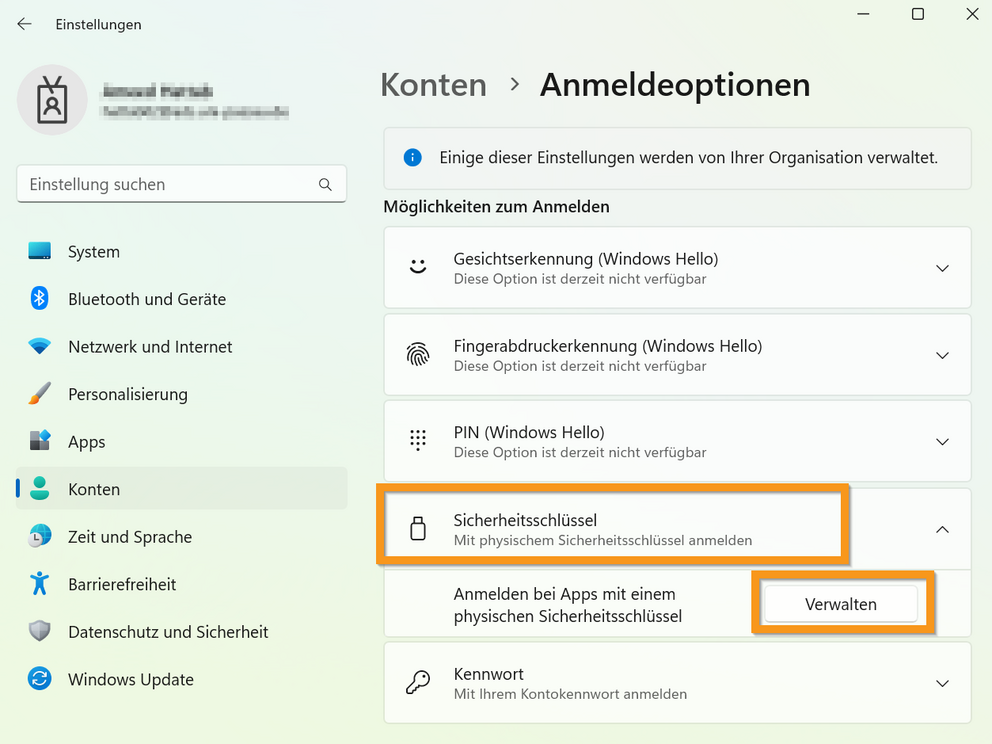Screen dimensions: 992x744
Task: Collapse the Sicherheitsschlüssel section chevron
Action: click(941, 530)
